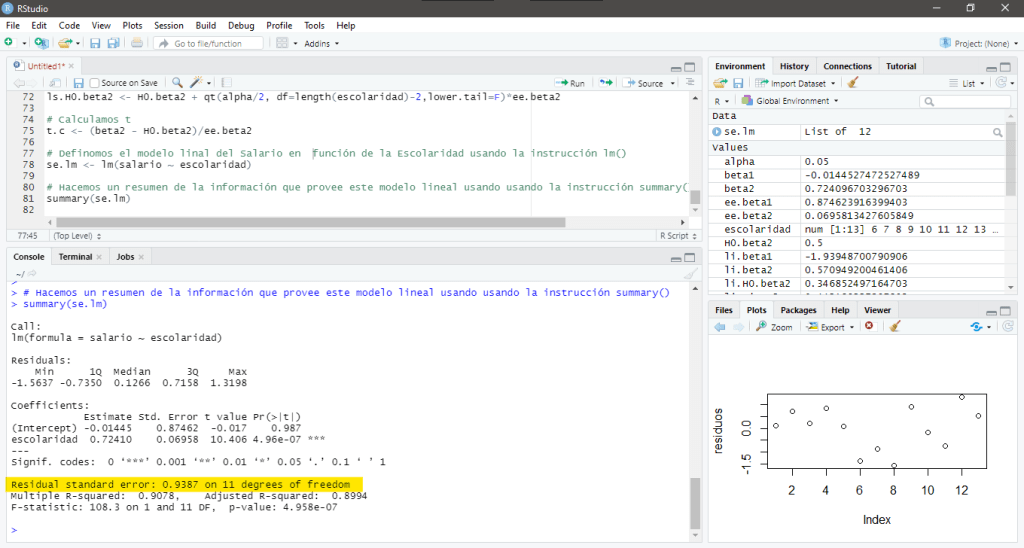Image resolution: width=1024 pixels, height=548 pixels.
Task: Clear all plots using the broom icon
Action: pos(895,327)
